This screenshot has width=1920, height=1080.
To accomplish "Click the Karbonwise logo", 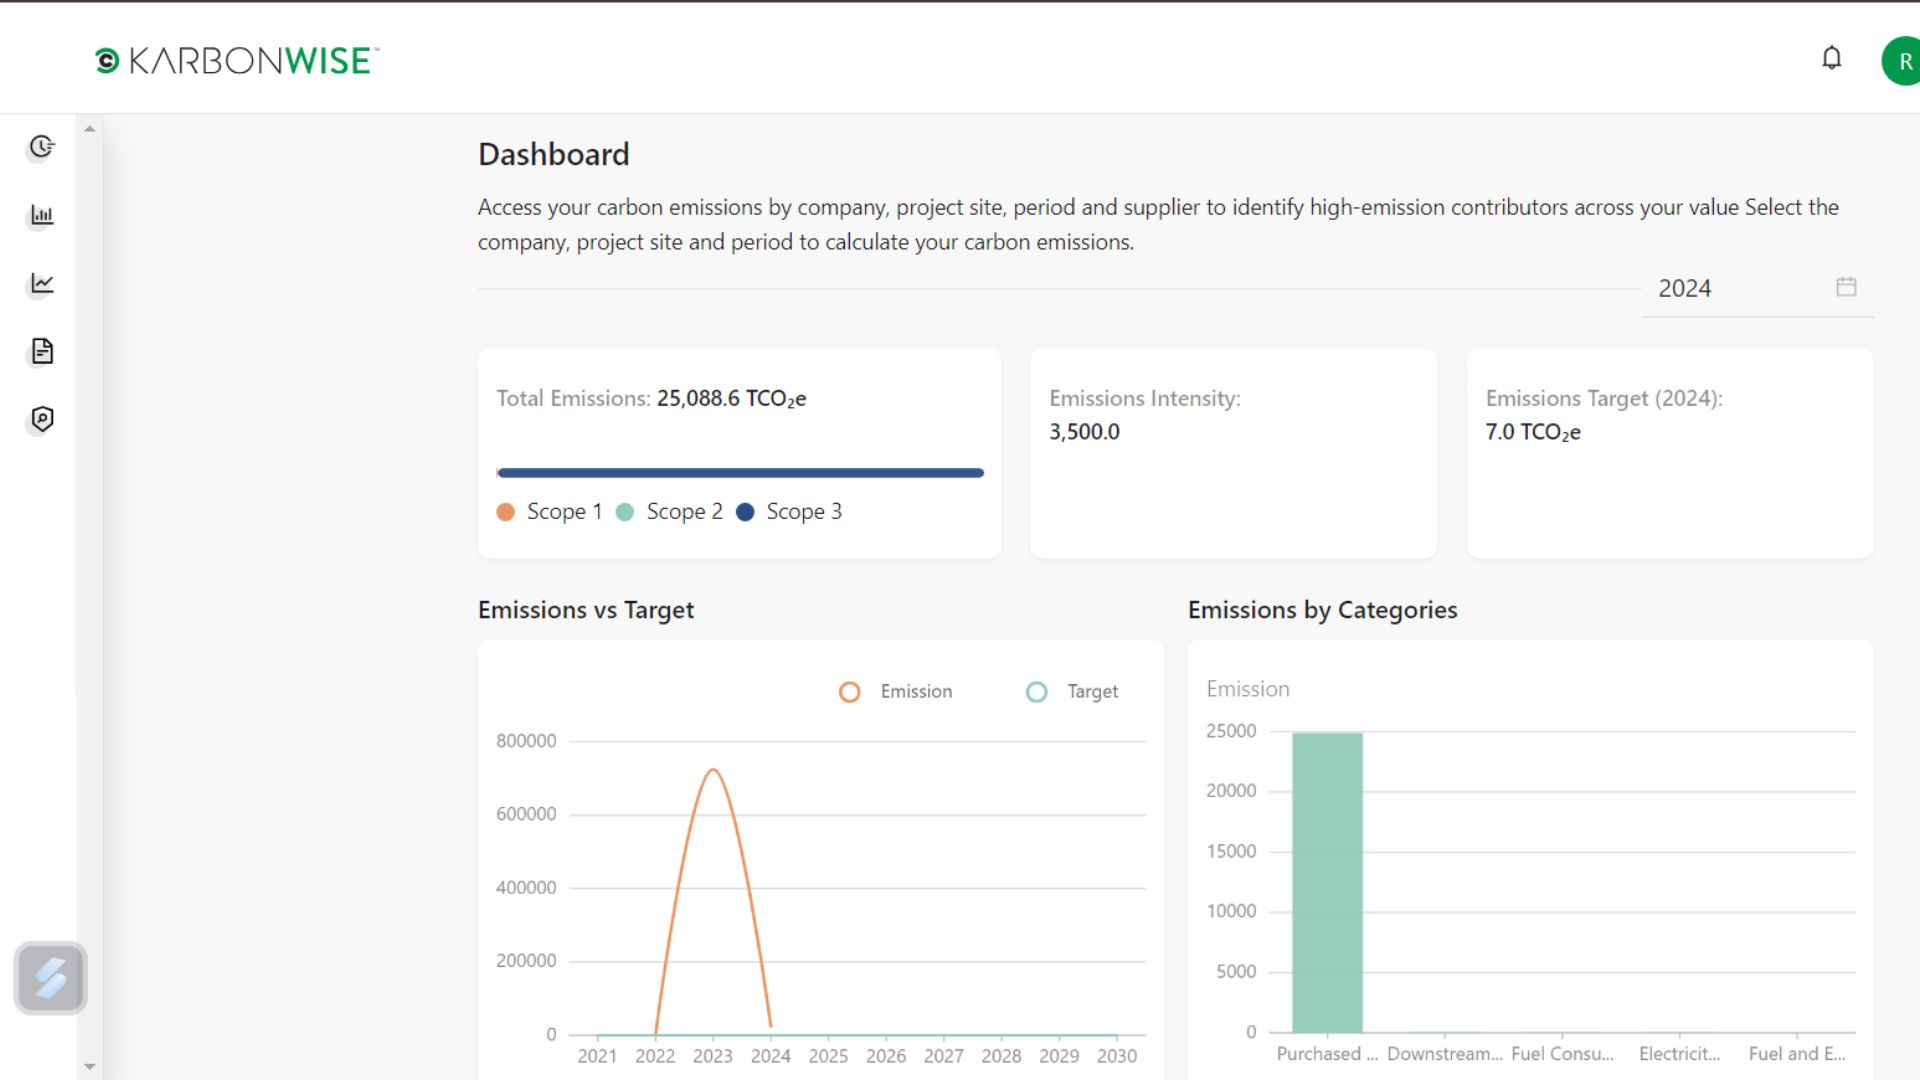I will [x=234, y=60].
